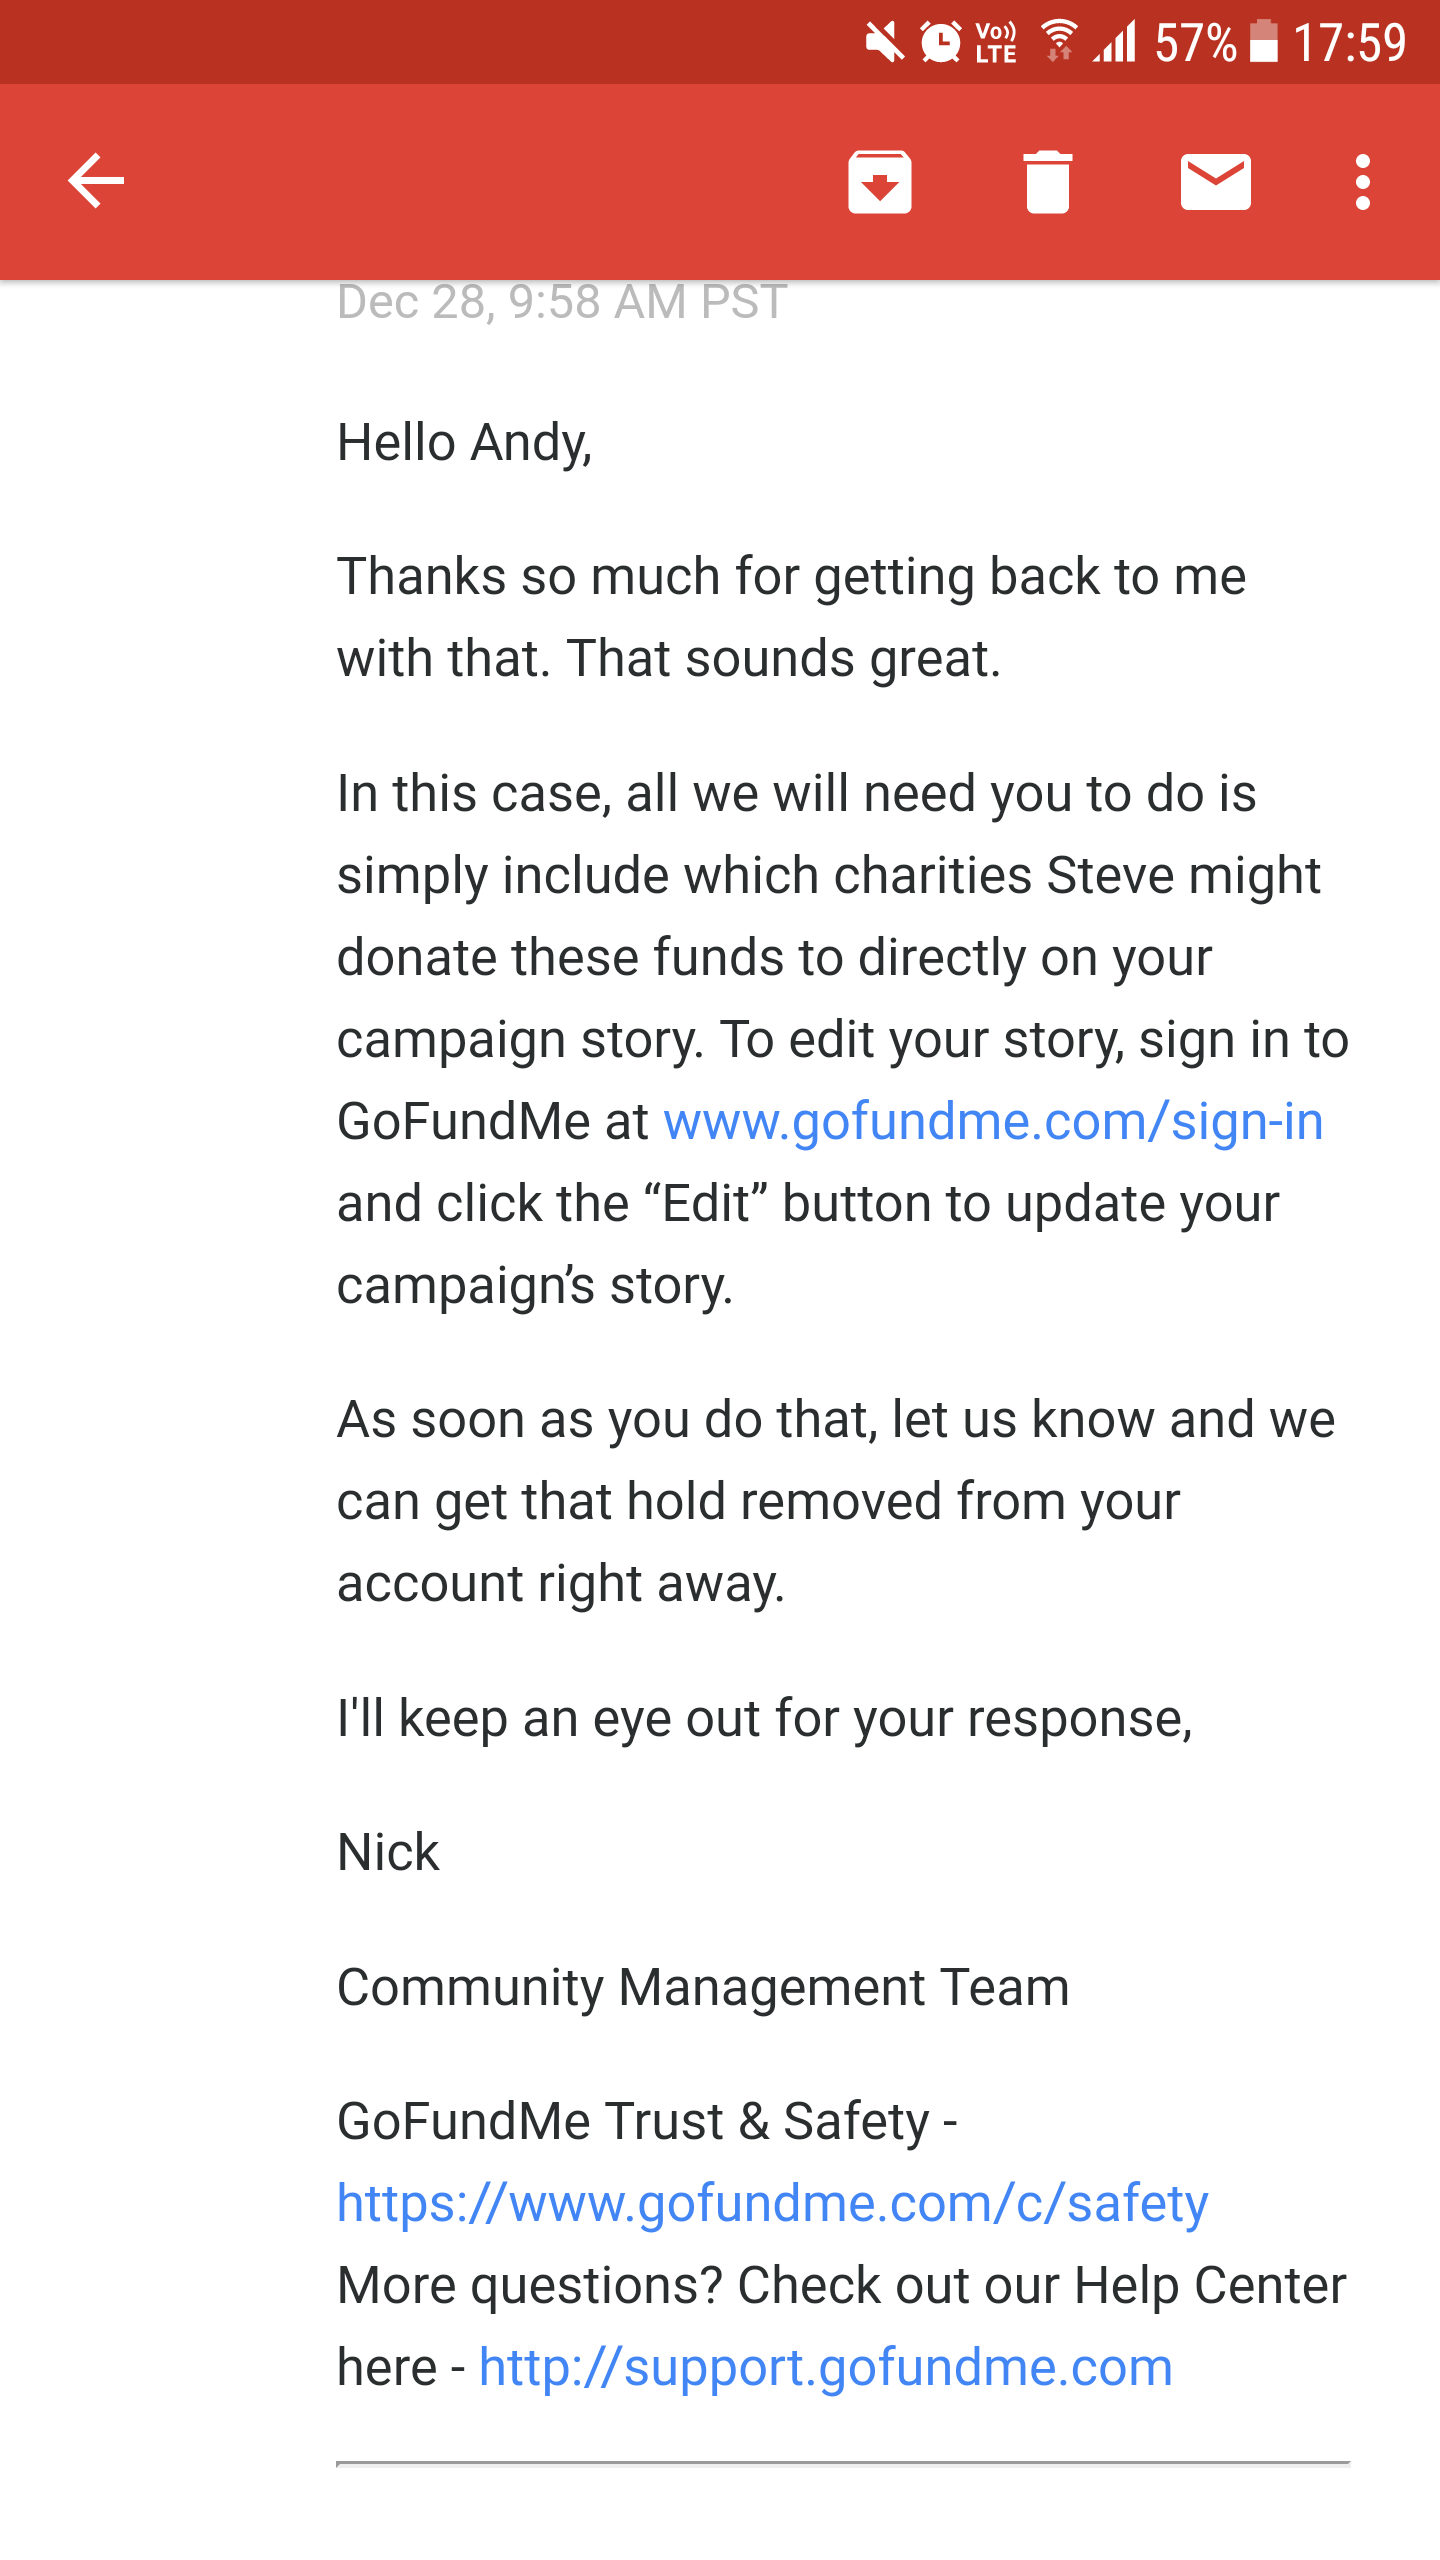The height and width of the screenshot is (2560, 1440).
Task: Tap the Wi-Fi signal status icon
Action: tap(1059, 42)
